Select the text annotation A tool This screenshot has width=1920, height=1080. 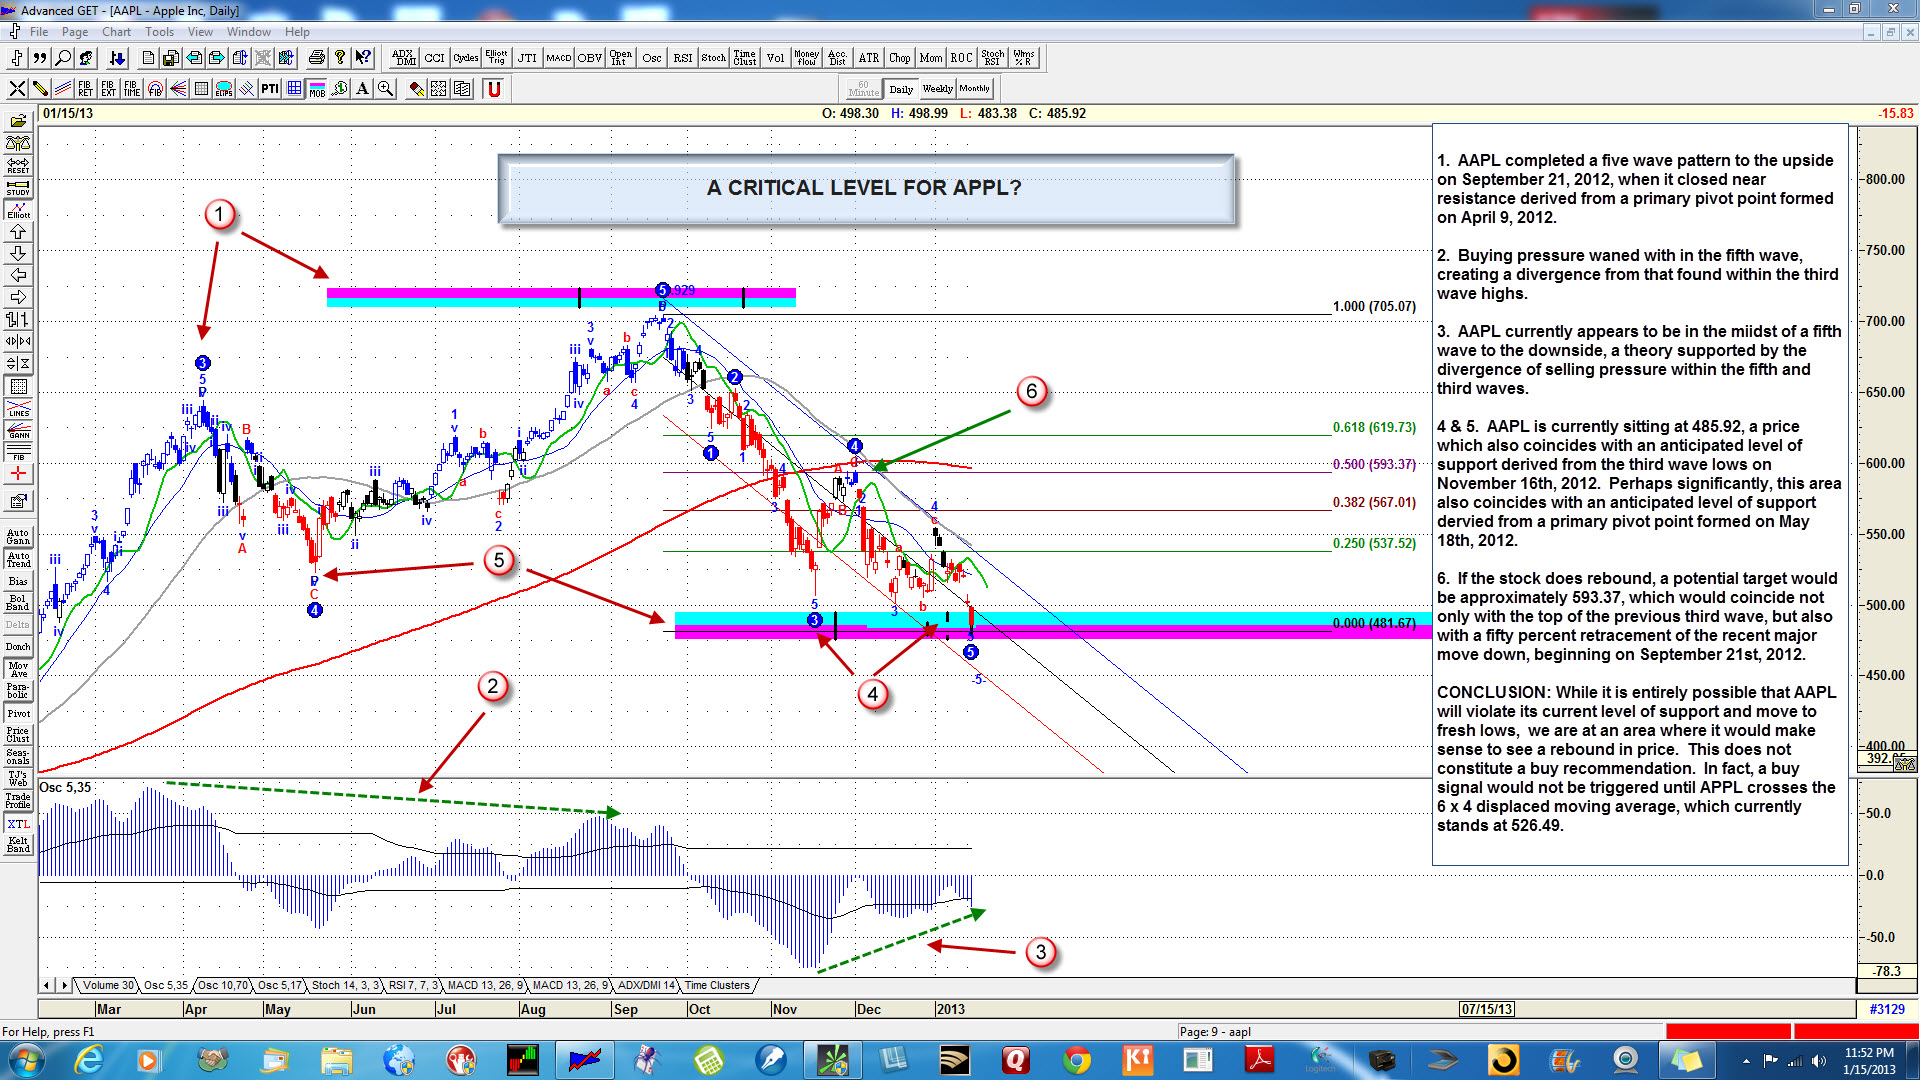pos(362,89)
